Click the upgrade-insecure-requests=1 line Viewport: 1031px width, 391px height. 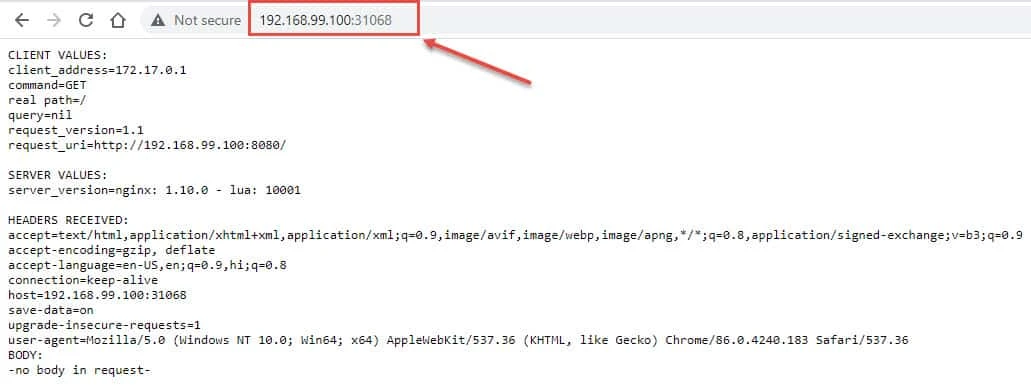point(105,325)
